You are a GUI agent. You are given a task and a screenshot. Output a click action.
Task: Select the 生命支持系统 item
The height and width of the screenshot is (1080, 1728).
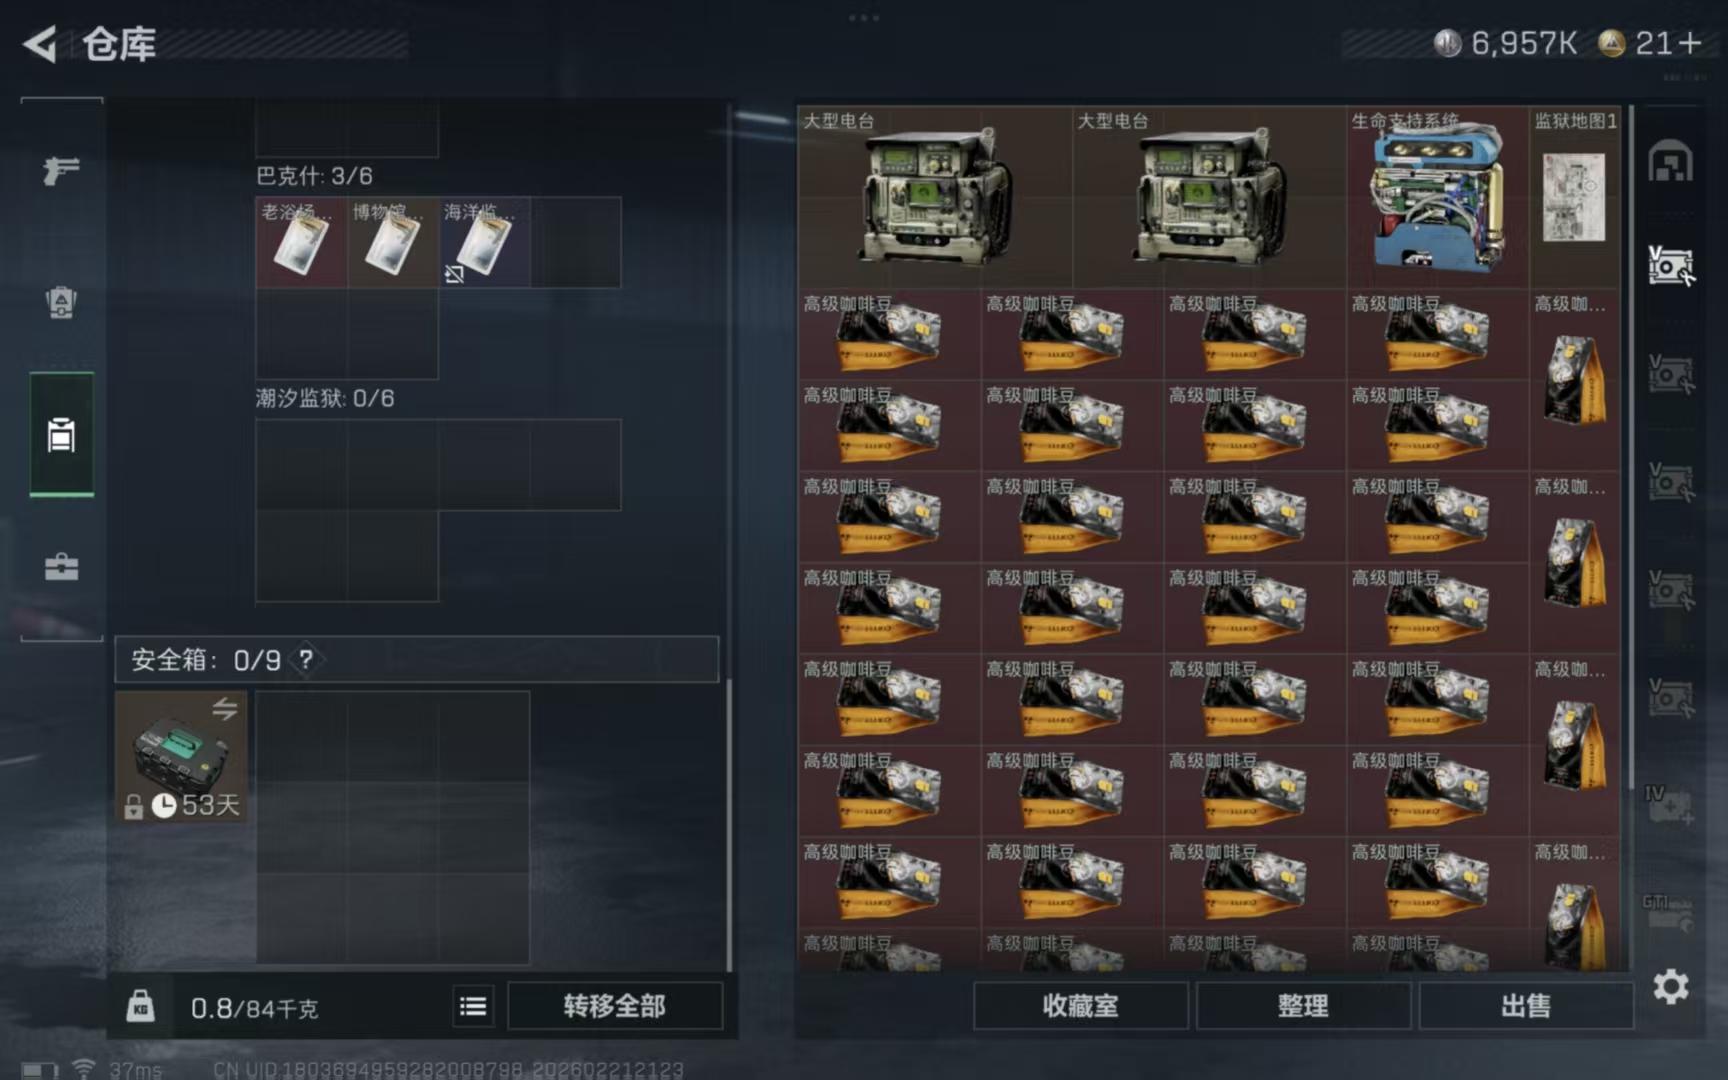point(1437,197)
